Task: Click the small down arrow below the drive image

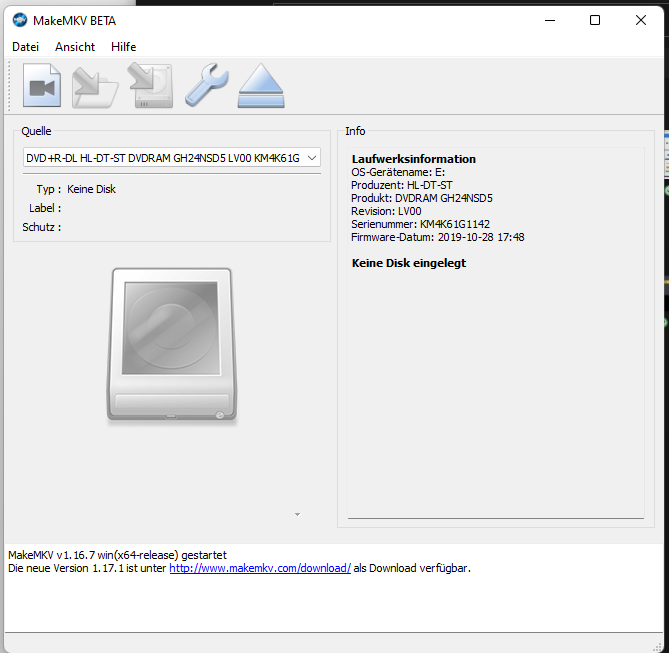Action: tap(297, 515)
